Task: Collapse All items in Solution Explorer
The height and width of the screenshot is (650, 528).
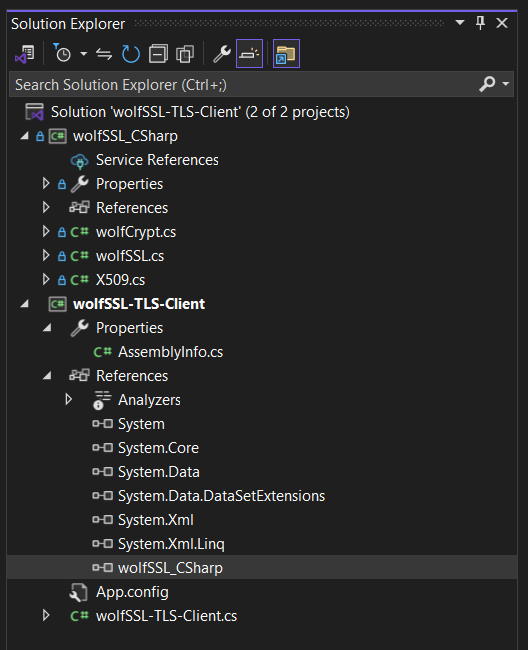Action: coord(158,54)
